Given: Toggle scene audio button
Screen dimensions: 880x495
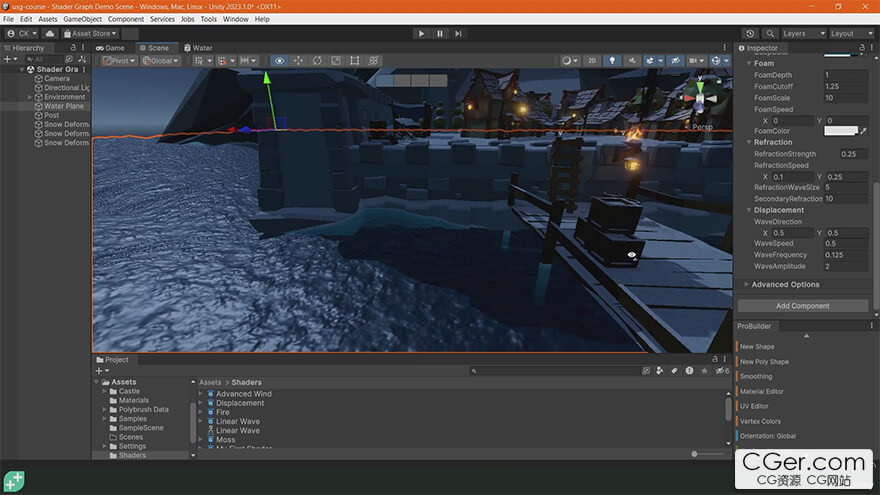Looking at the screenshot, I should point(632,61).
